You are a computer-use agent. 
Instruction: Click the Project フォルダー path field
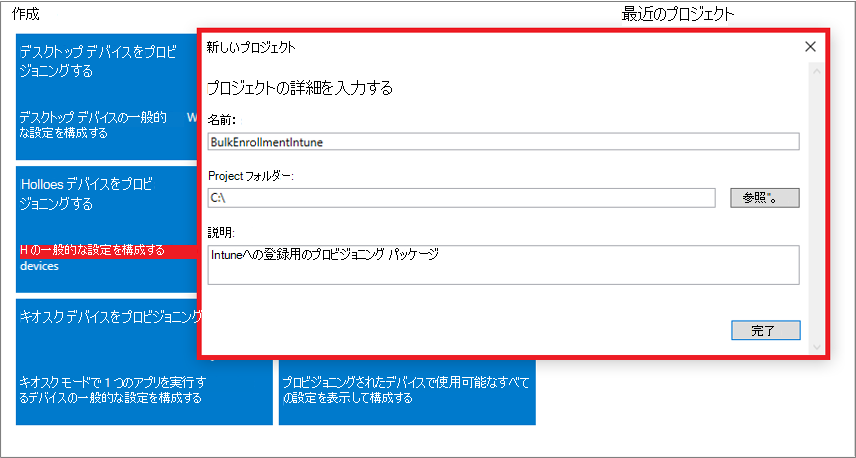[461, 198]
